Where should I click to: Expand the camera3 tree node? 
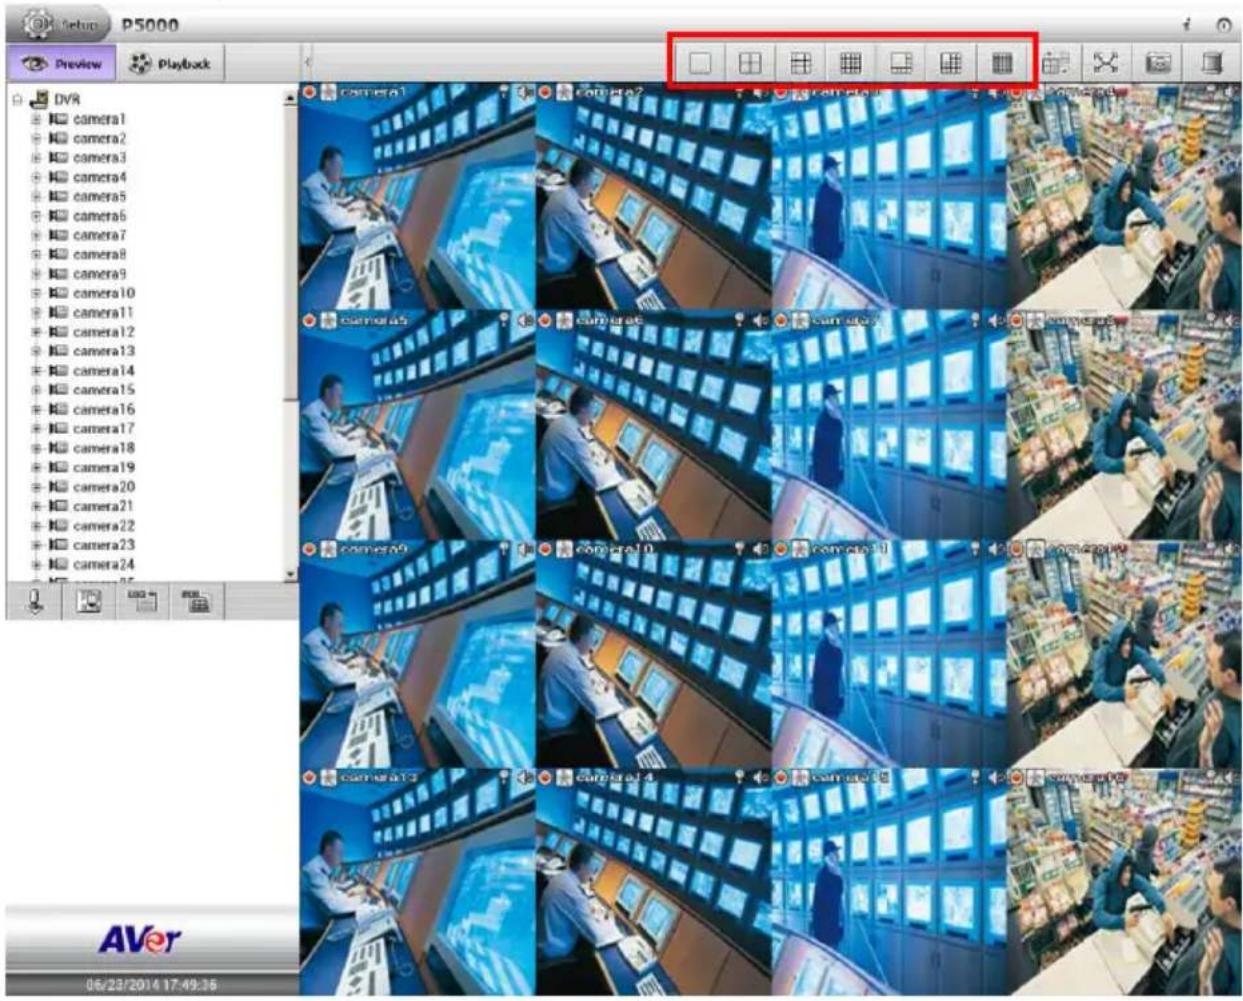pyautogui.click(x=36, y=158)
